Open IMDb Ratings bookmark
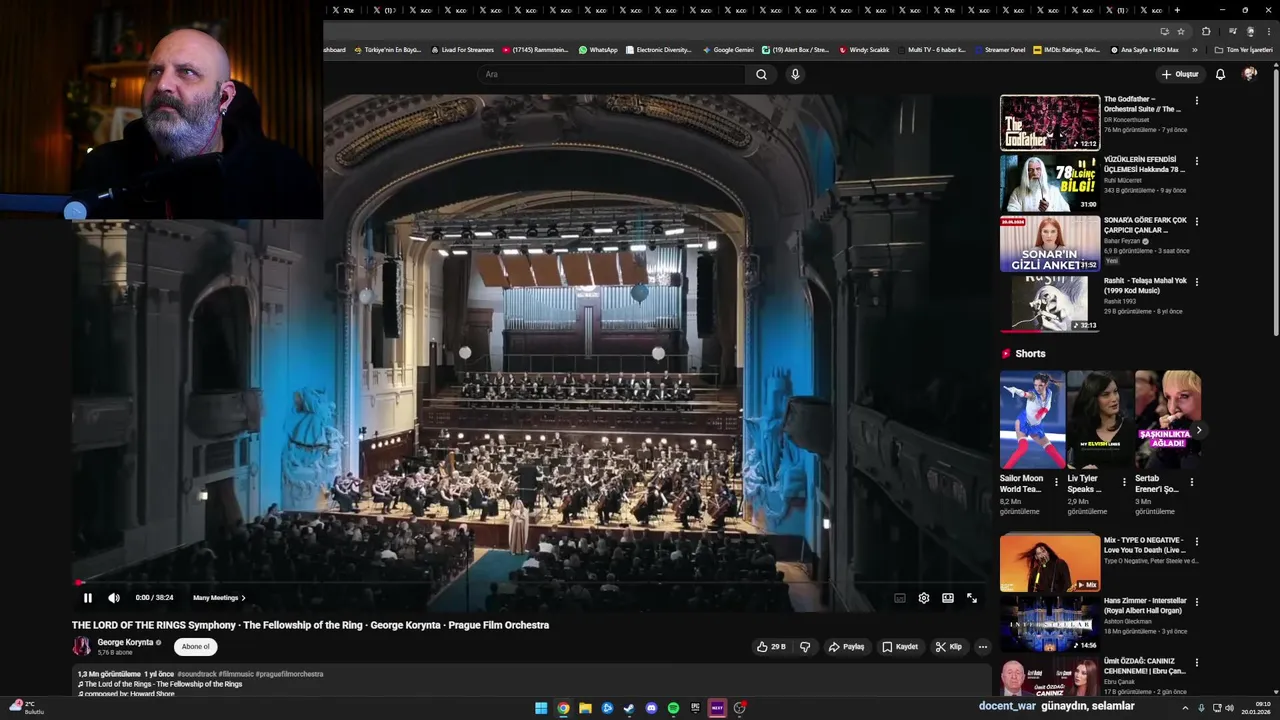Screen dimensions: 1280x720 coord(1066,50)
